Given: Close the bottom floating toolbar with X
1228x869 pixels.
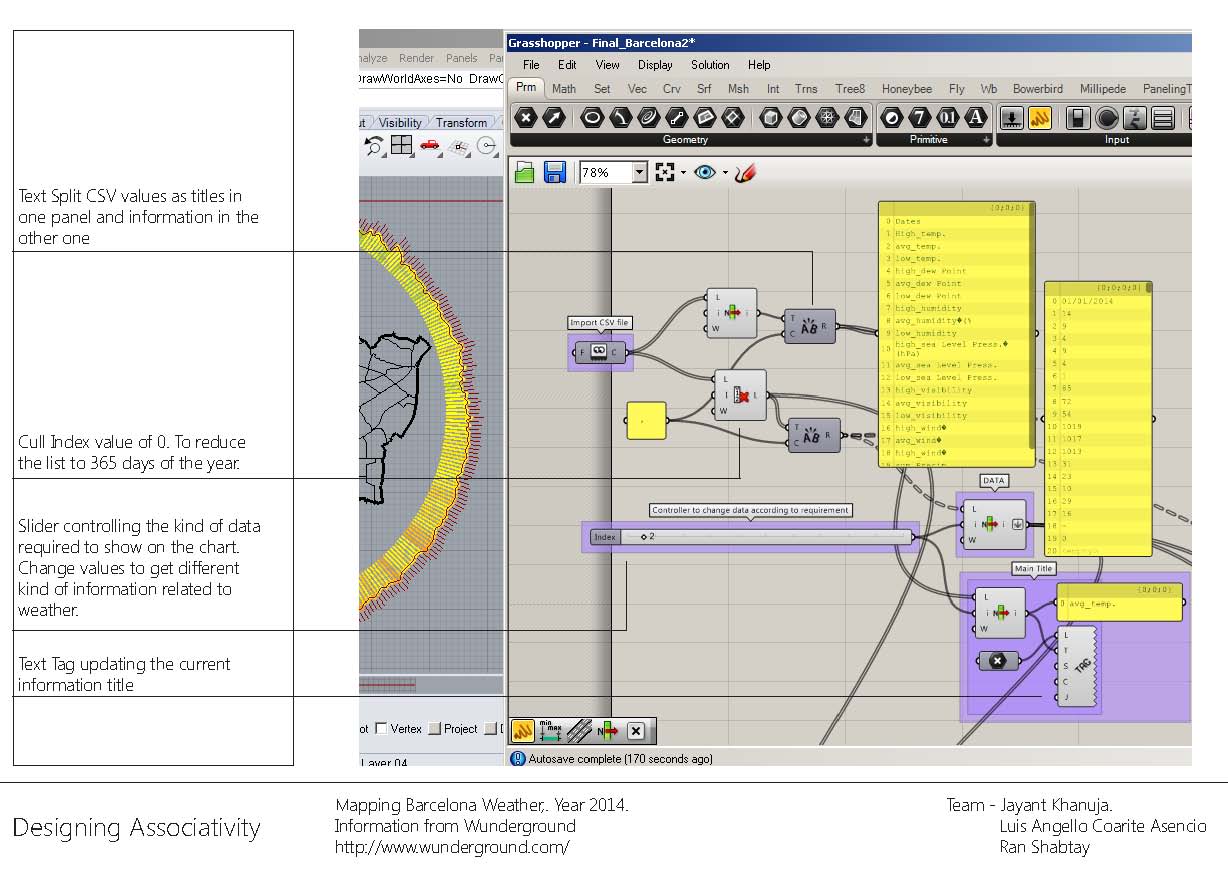Looking at the screenshot, I should coord(636,731).
